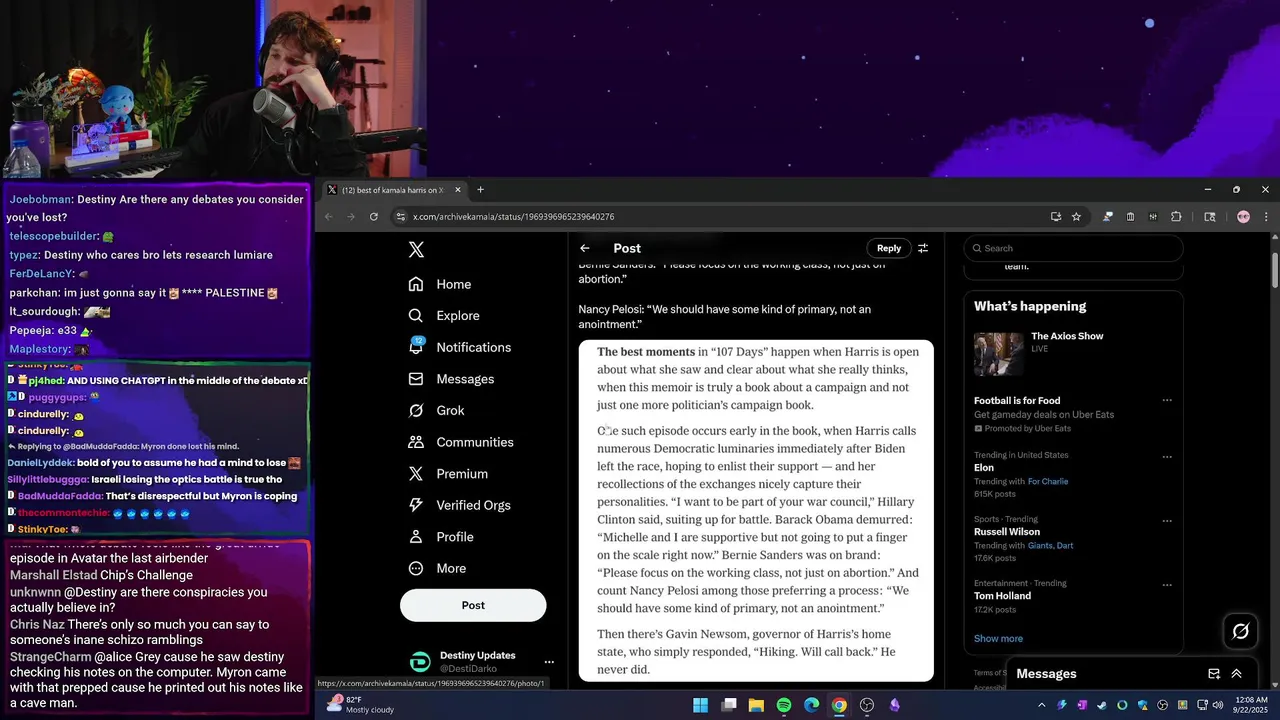Expand the Messages drawer chevrons

1236,674
